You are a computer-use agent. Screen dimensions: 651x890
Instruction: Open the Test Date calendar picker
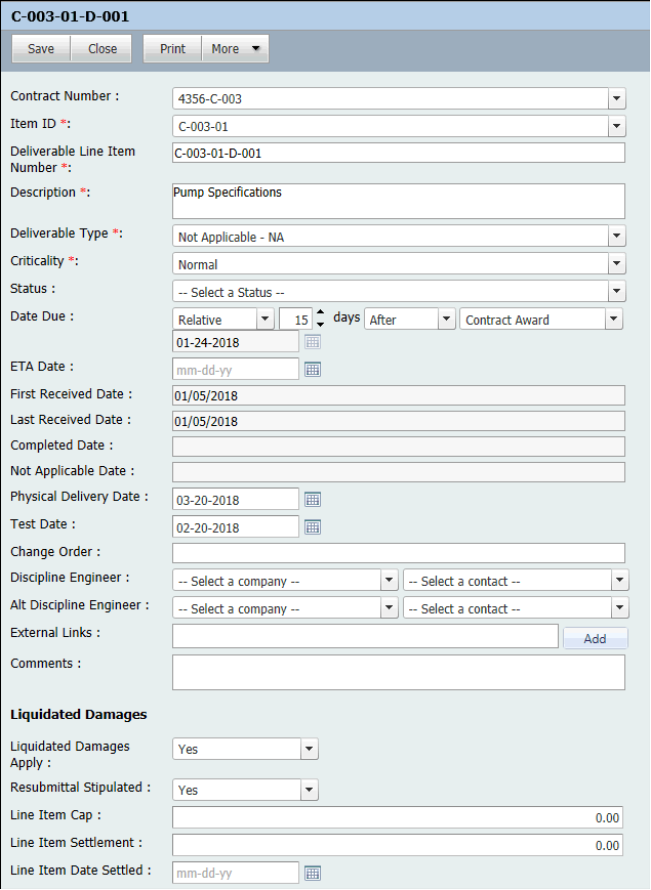[313, 526]
